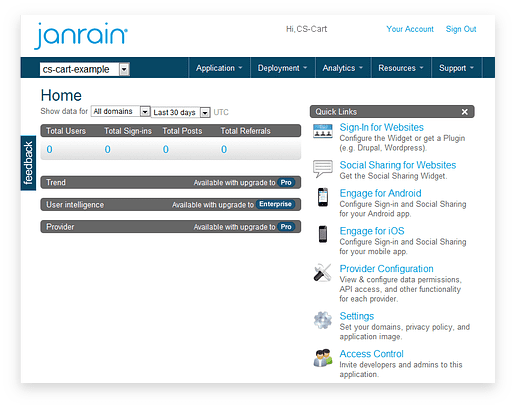Open the Application menu

(x=219, y=68)
